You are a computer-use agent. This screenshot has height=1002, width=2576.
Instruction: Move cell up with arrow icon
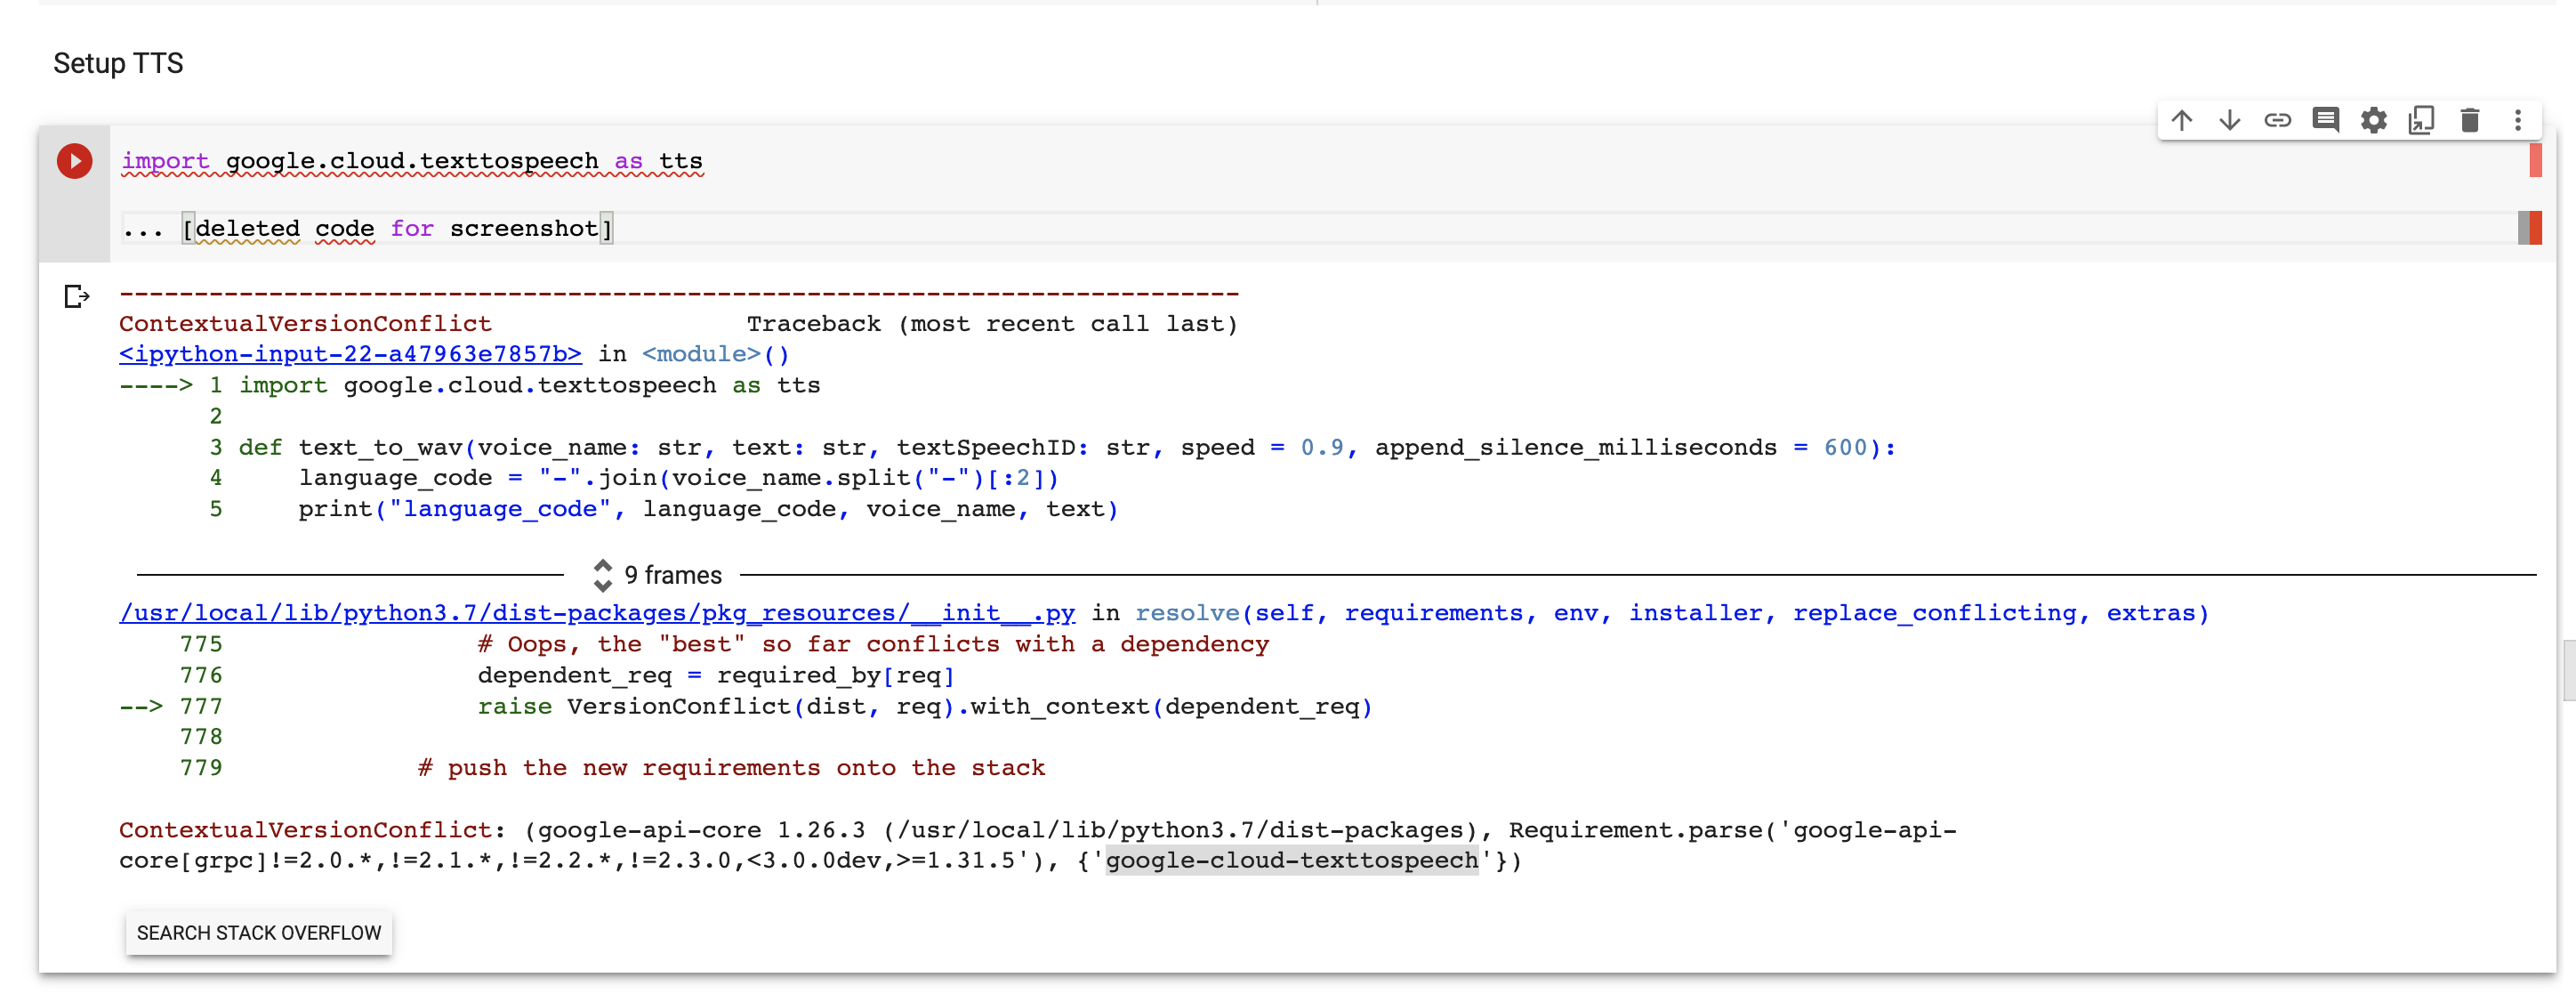click(x=2181, y=121)
